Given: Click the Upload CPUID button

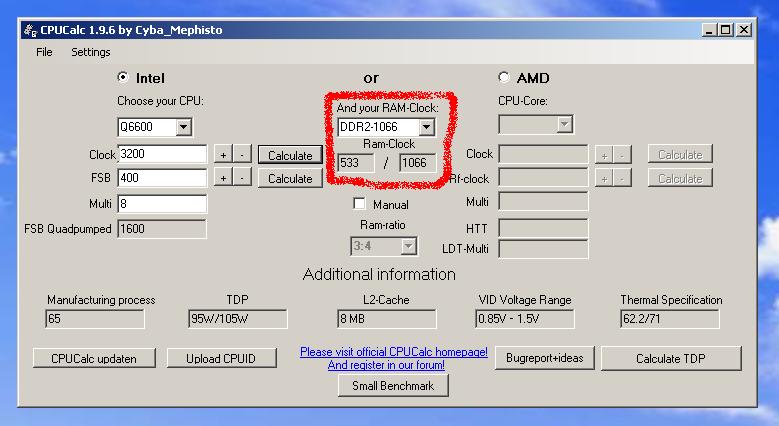Looking at the screenshot, I should [221, 358].
